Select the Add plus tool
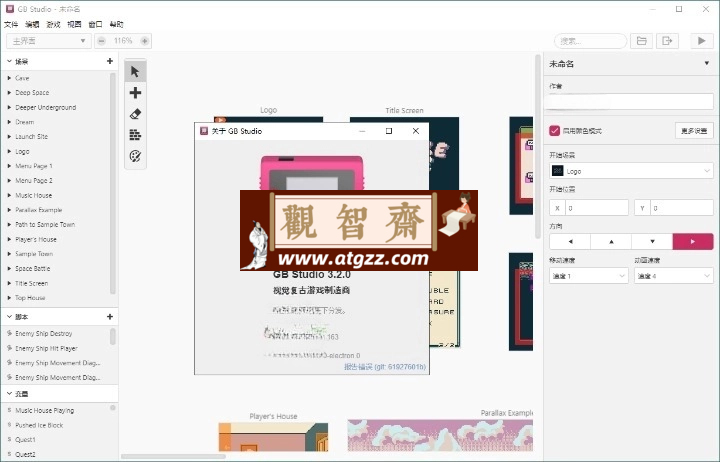The image size is (720, 462). pyautogui.click(x=135, y=93)
